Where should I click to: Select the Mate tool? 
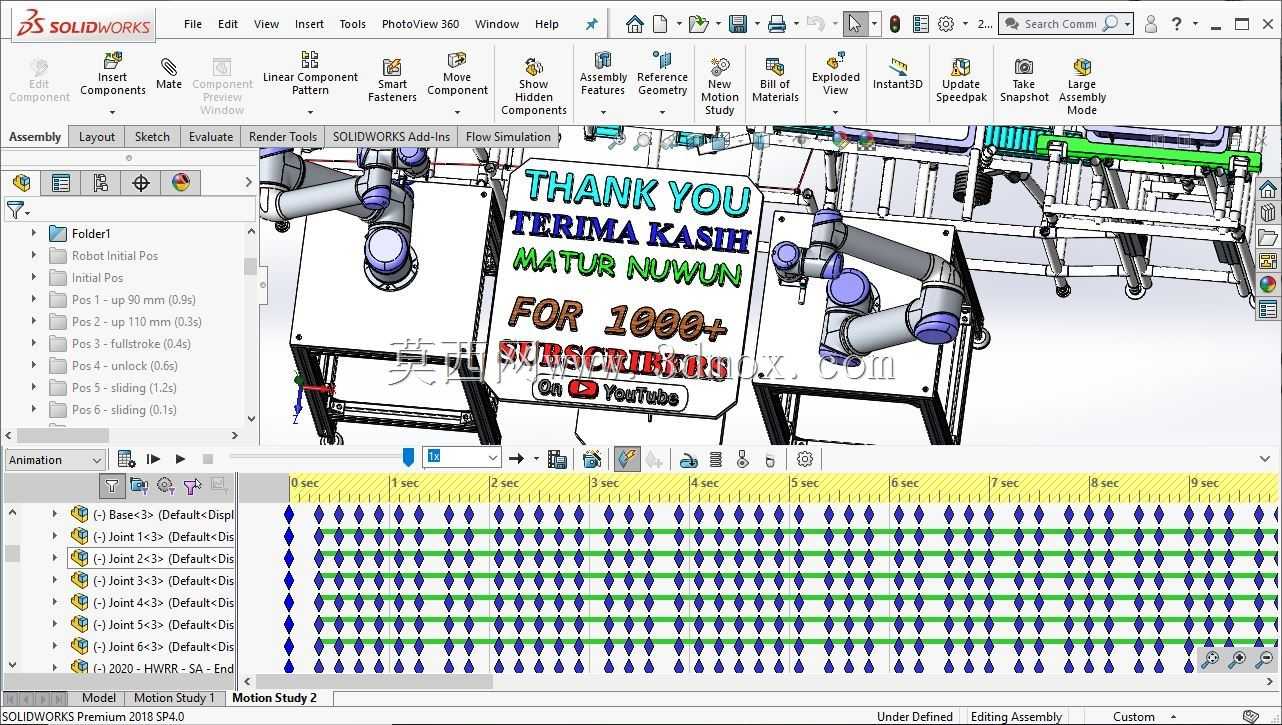pyautogui.click(x=169, y=75)
